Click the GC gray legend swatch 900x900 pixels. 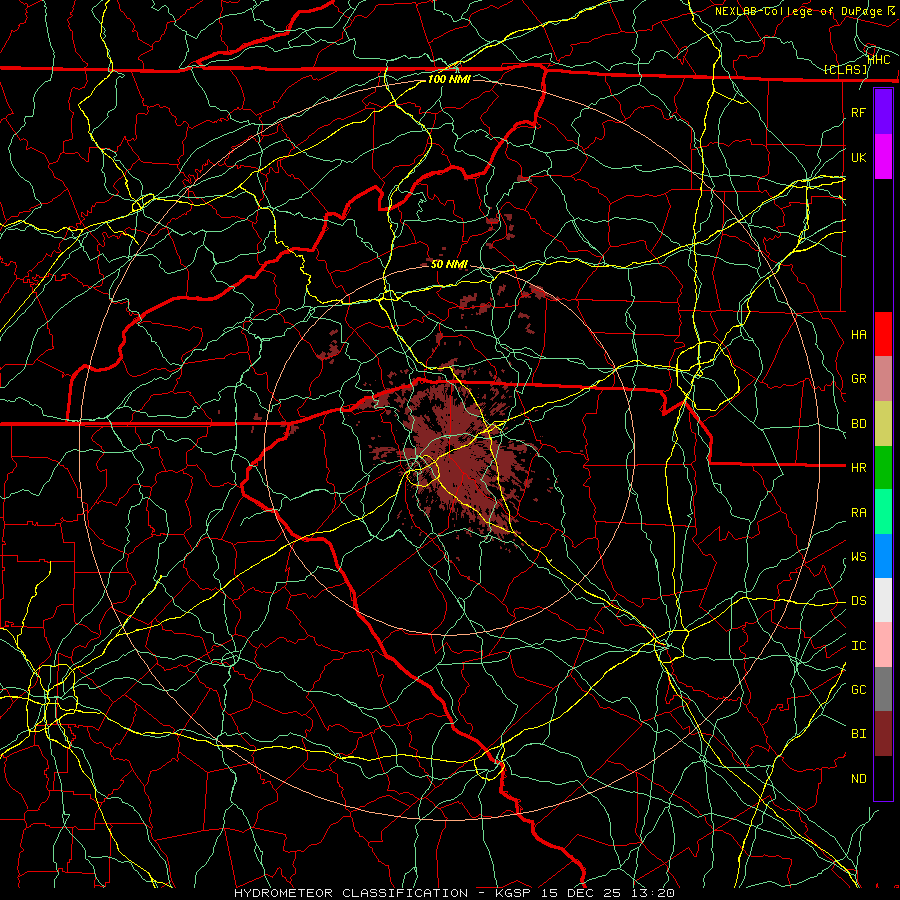883,689
